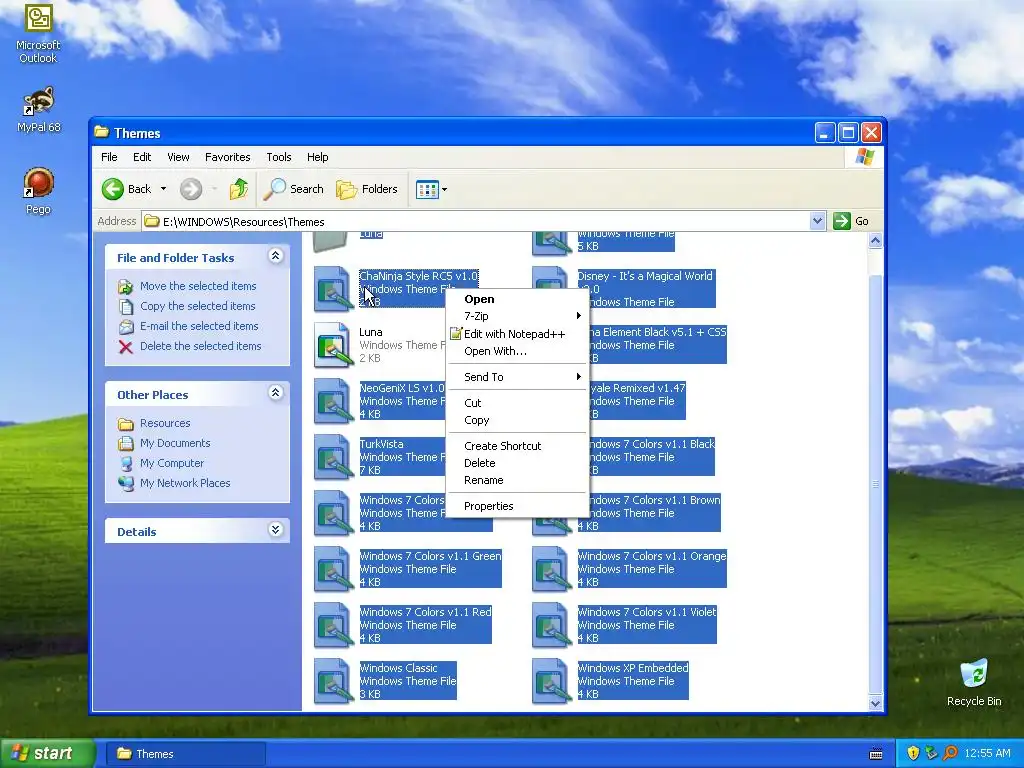
Task: Open the Microsoft Outlook desktop shortcut
Action: point(38,33)
